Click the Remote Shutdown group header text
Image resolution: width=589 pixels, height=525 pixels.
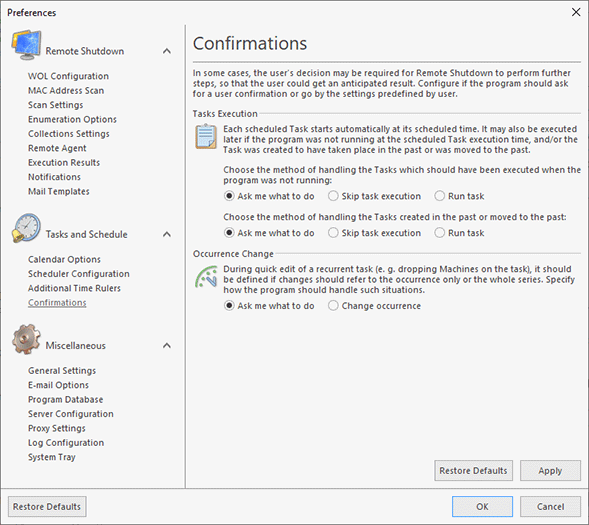click(x=85, y=51)
